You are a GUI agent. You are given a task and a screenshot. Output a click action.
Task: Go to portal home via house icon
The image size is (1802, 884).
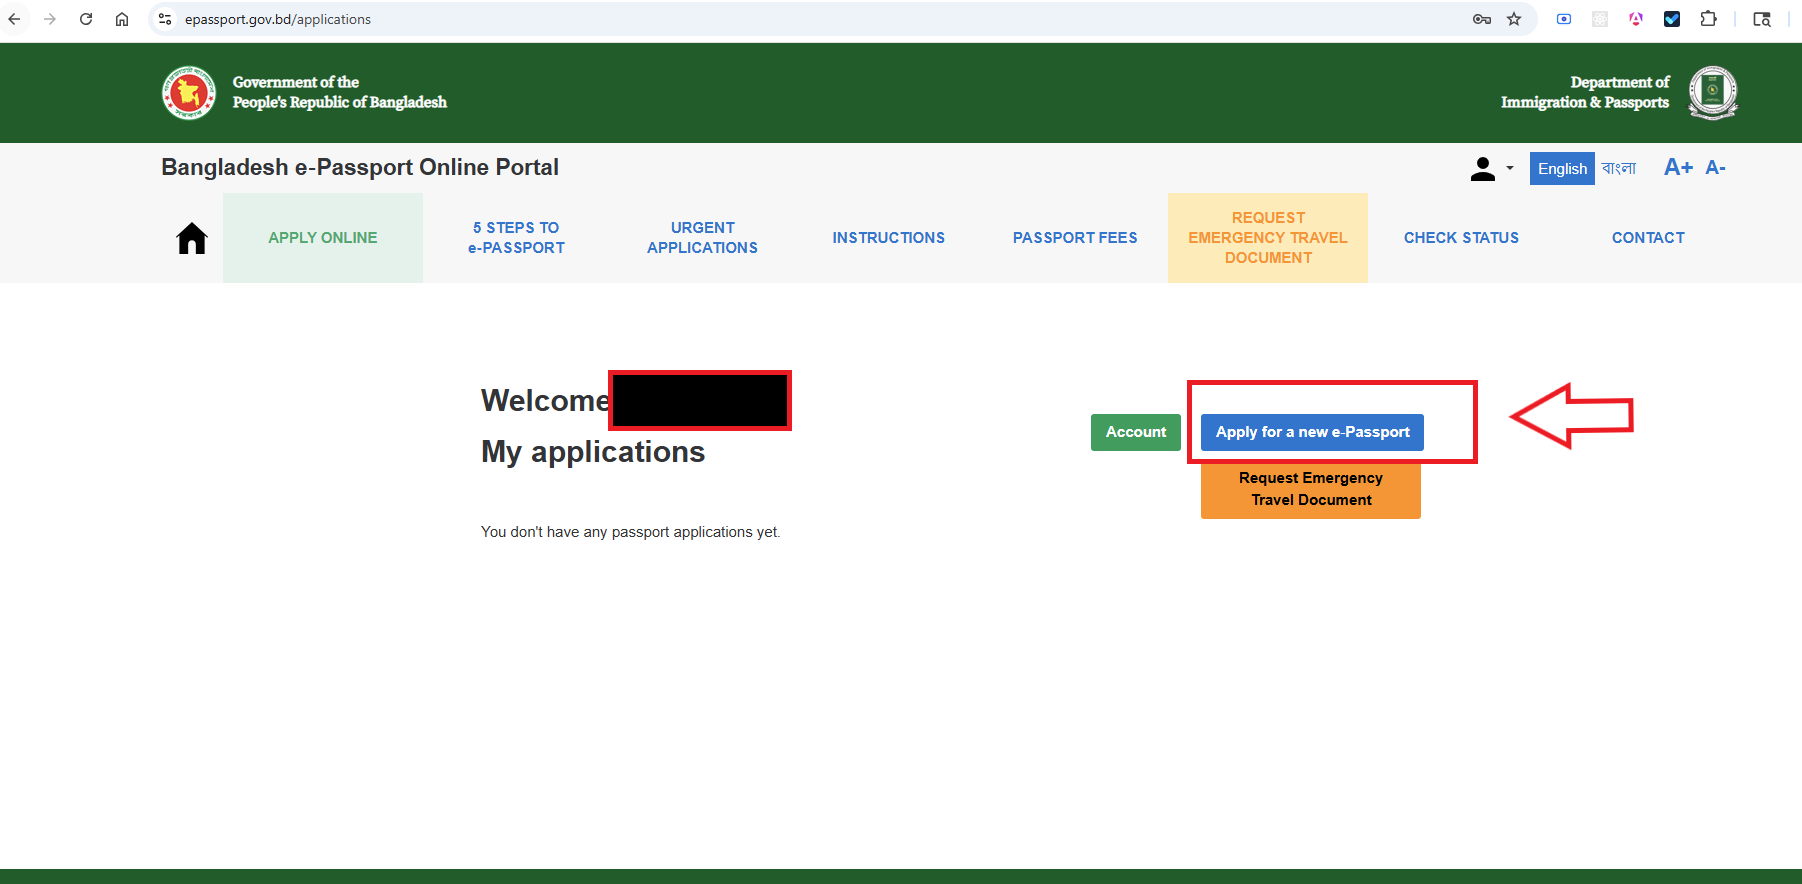(192, 238)
